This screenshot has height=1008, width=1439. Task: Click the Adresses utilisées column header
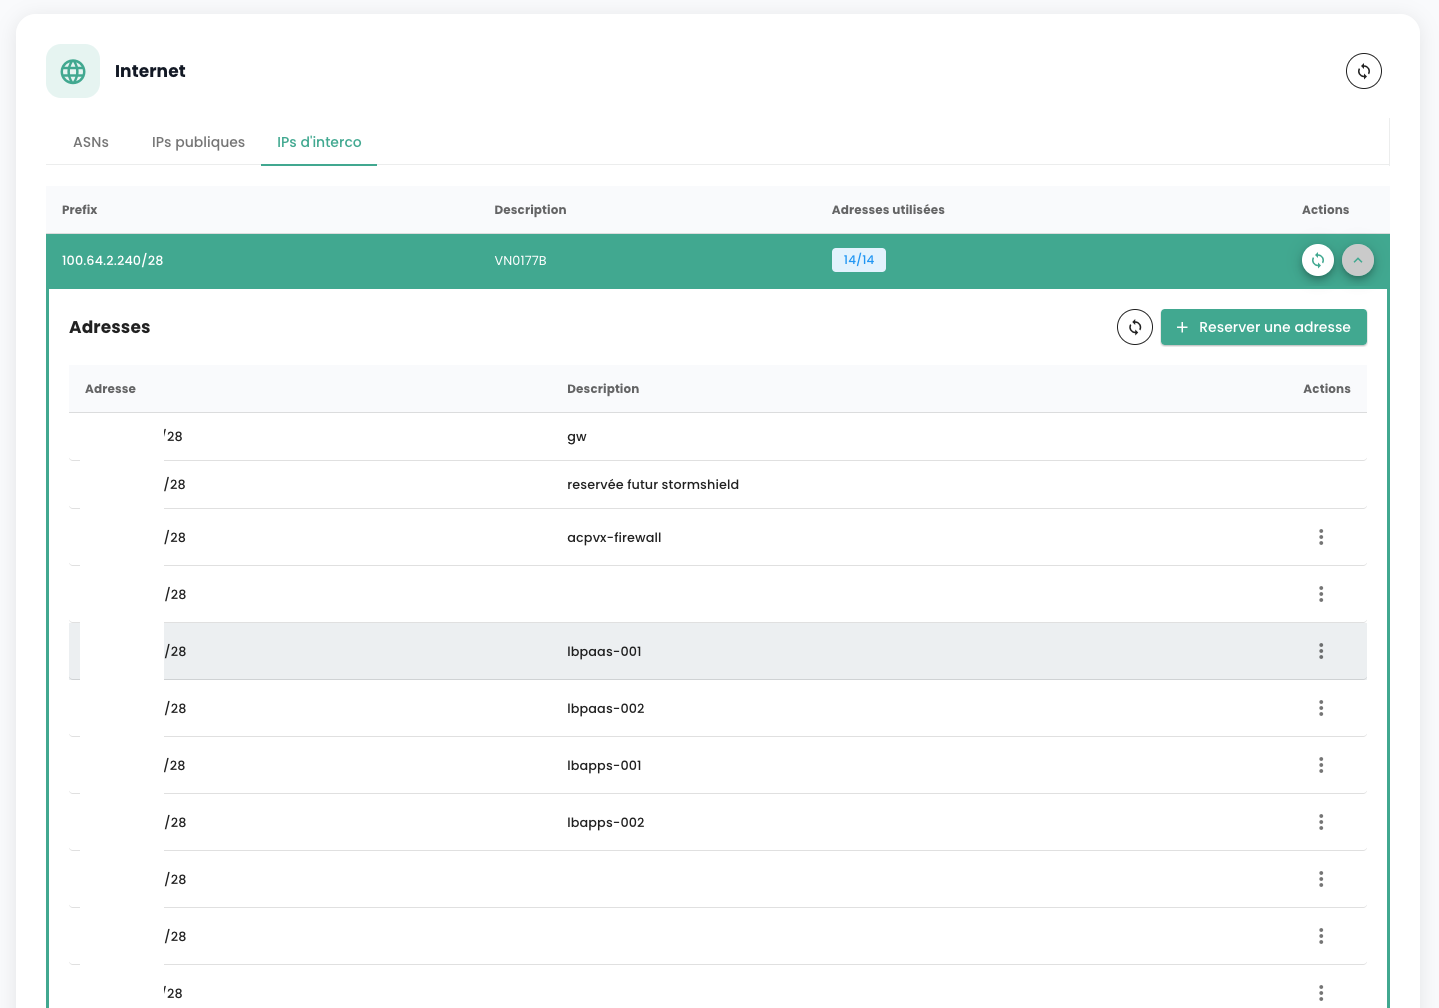[887, 210]
